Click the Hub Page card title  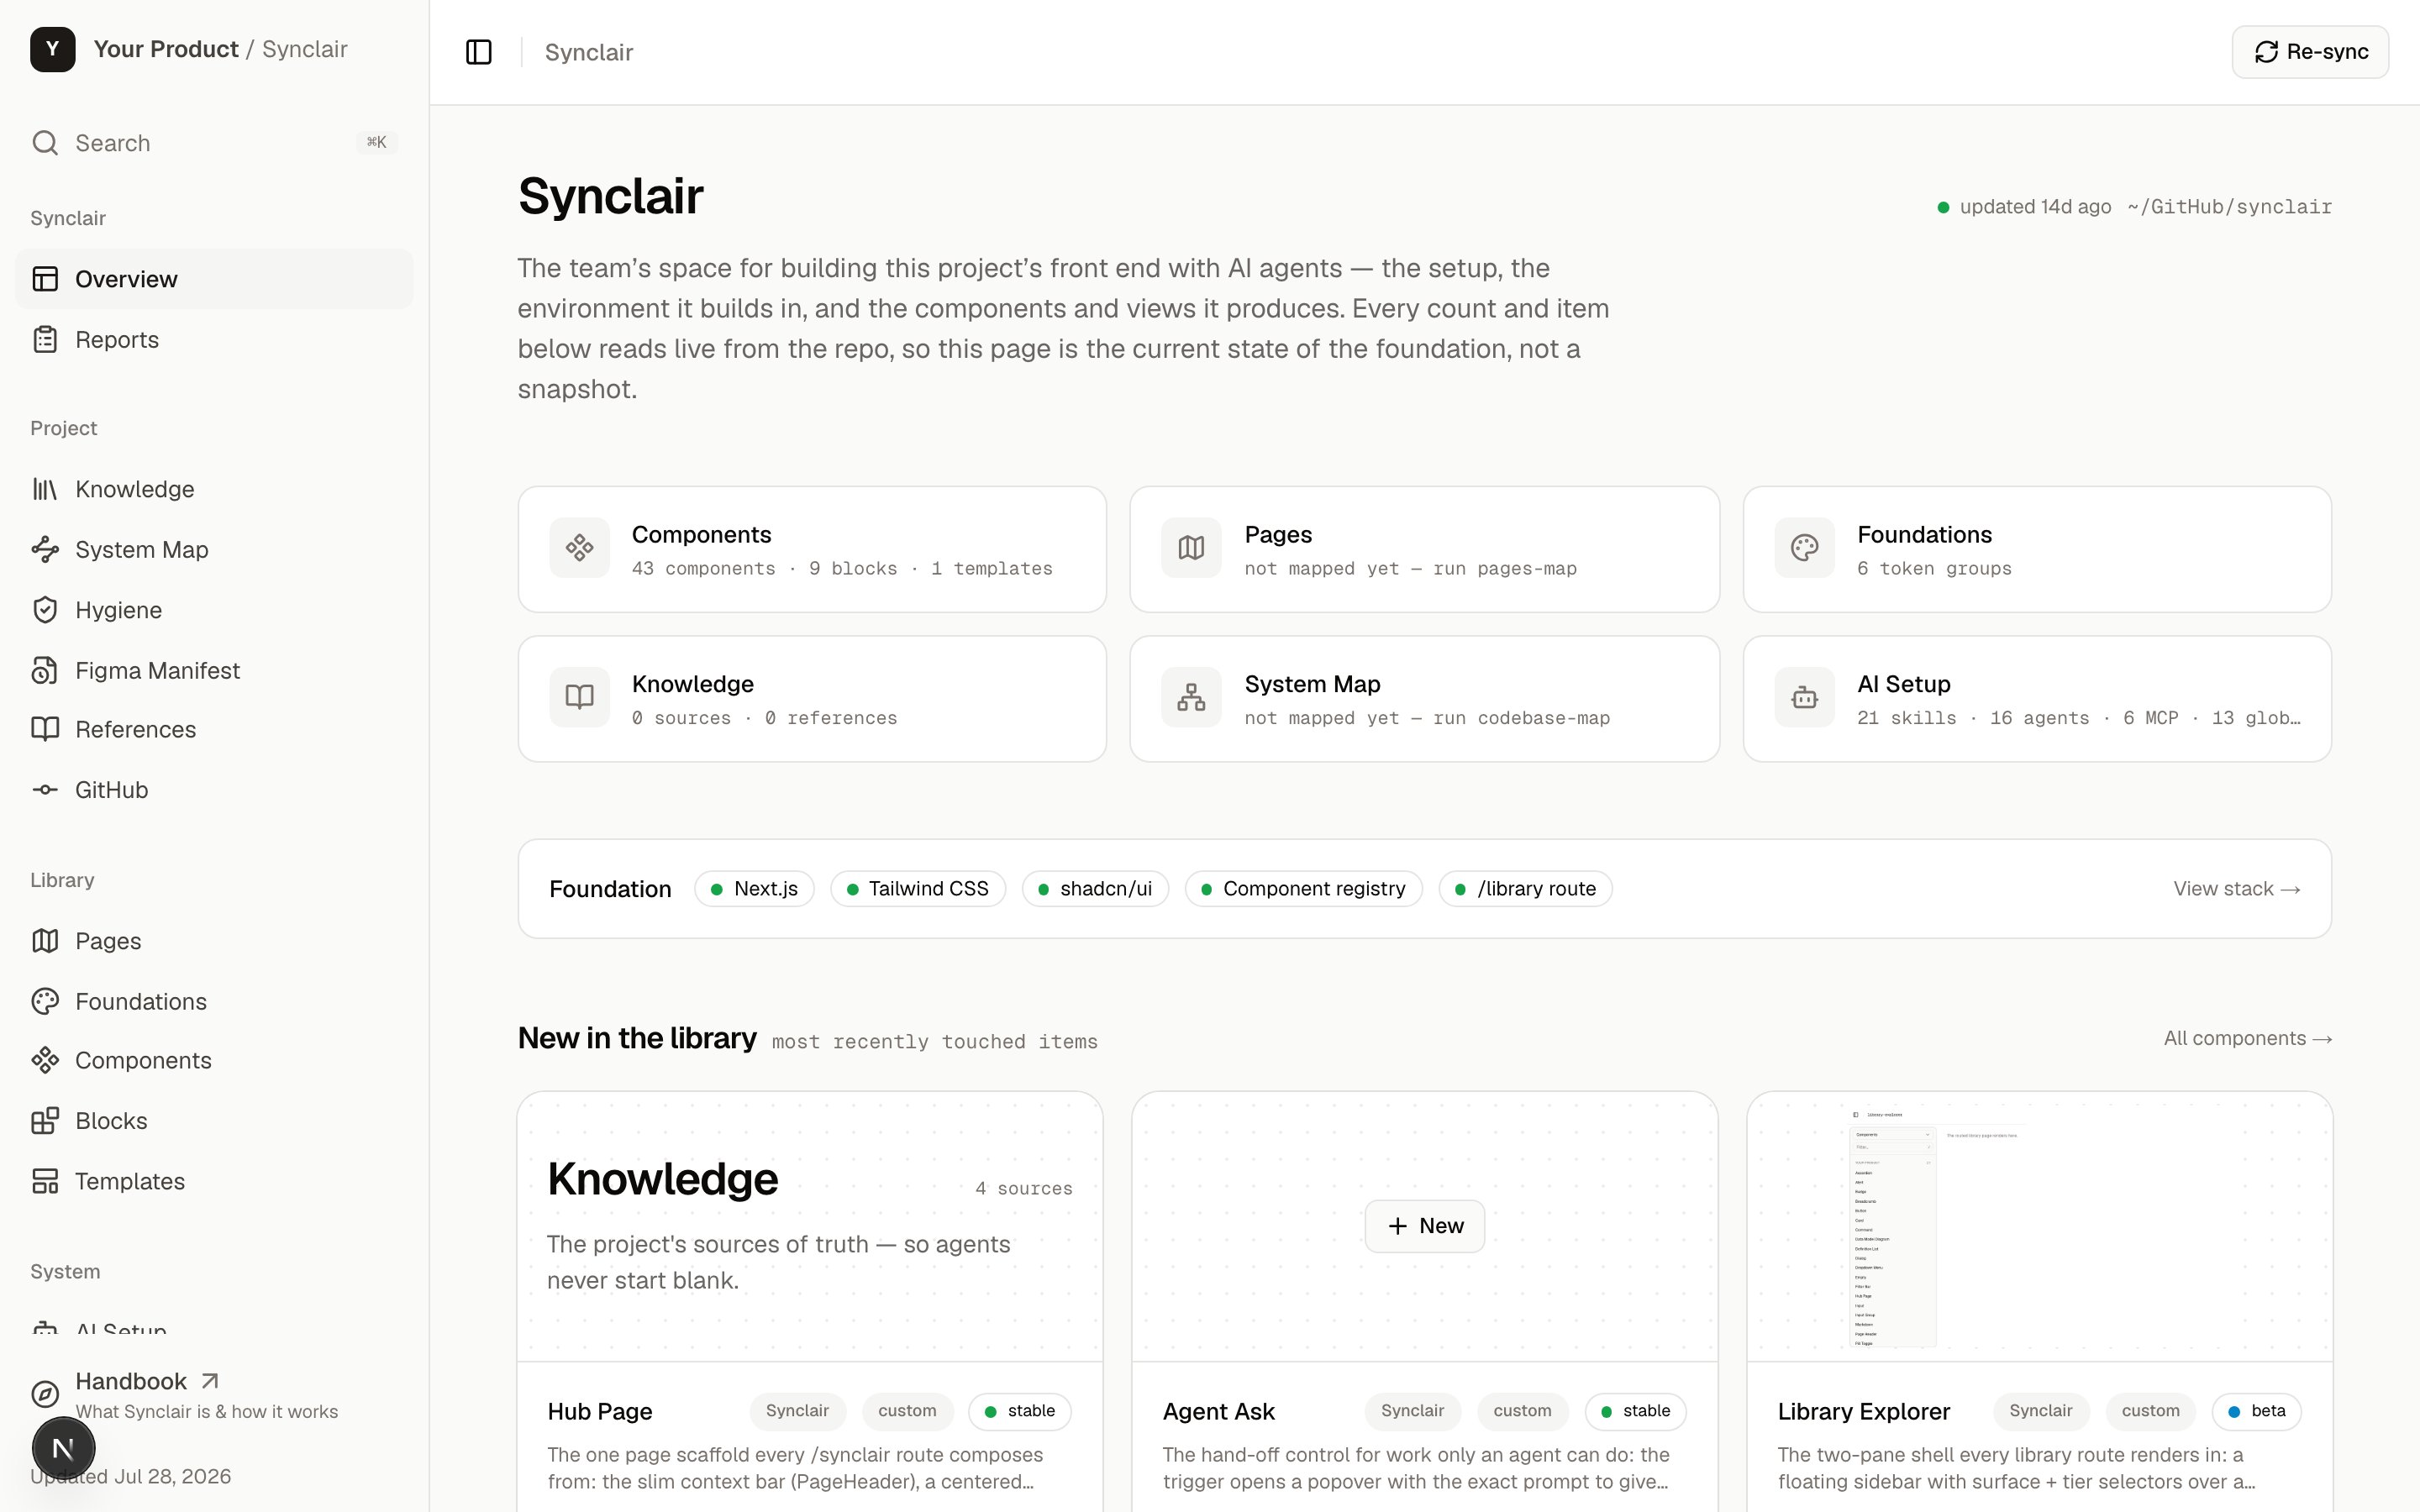pyautogui.click(x=600, y=1412)
